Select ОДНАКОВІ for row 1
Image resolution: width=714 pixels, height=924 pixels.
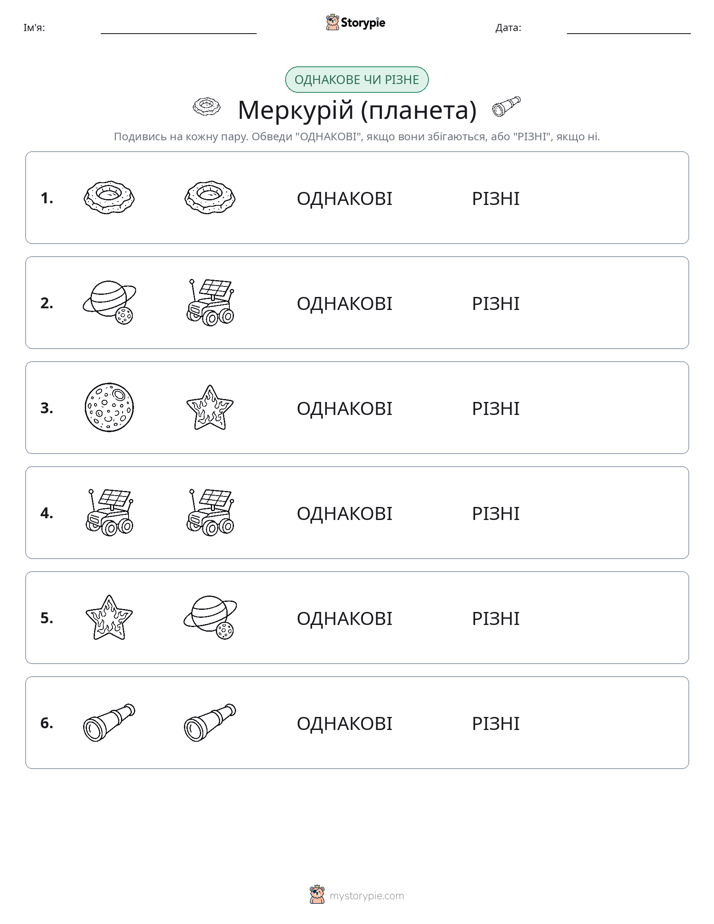coord(344,199)
